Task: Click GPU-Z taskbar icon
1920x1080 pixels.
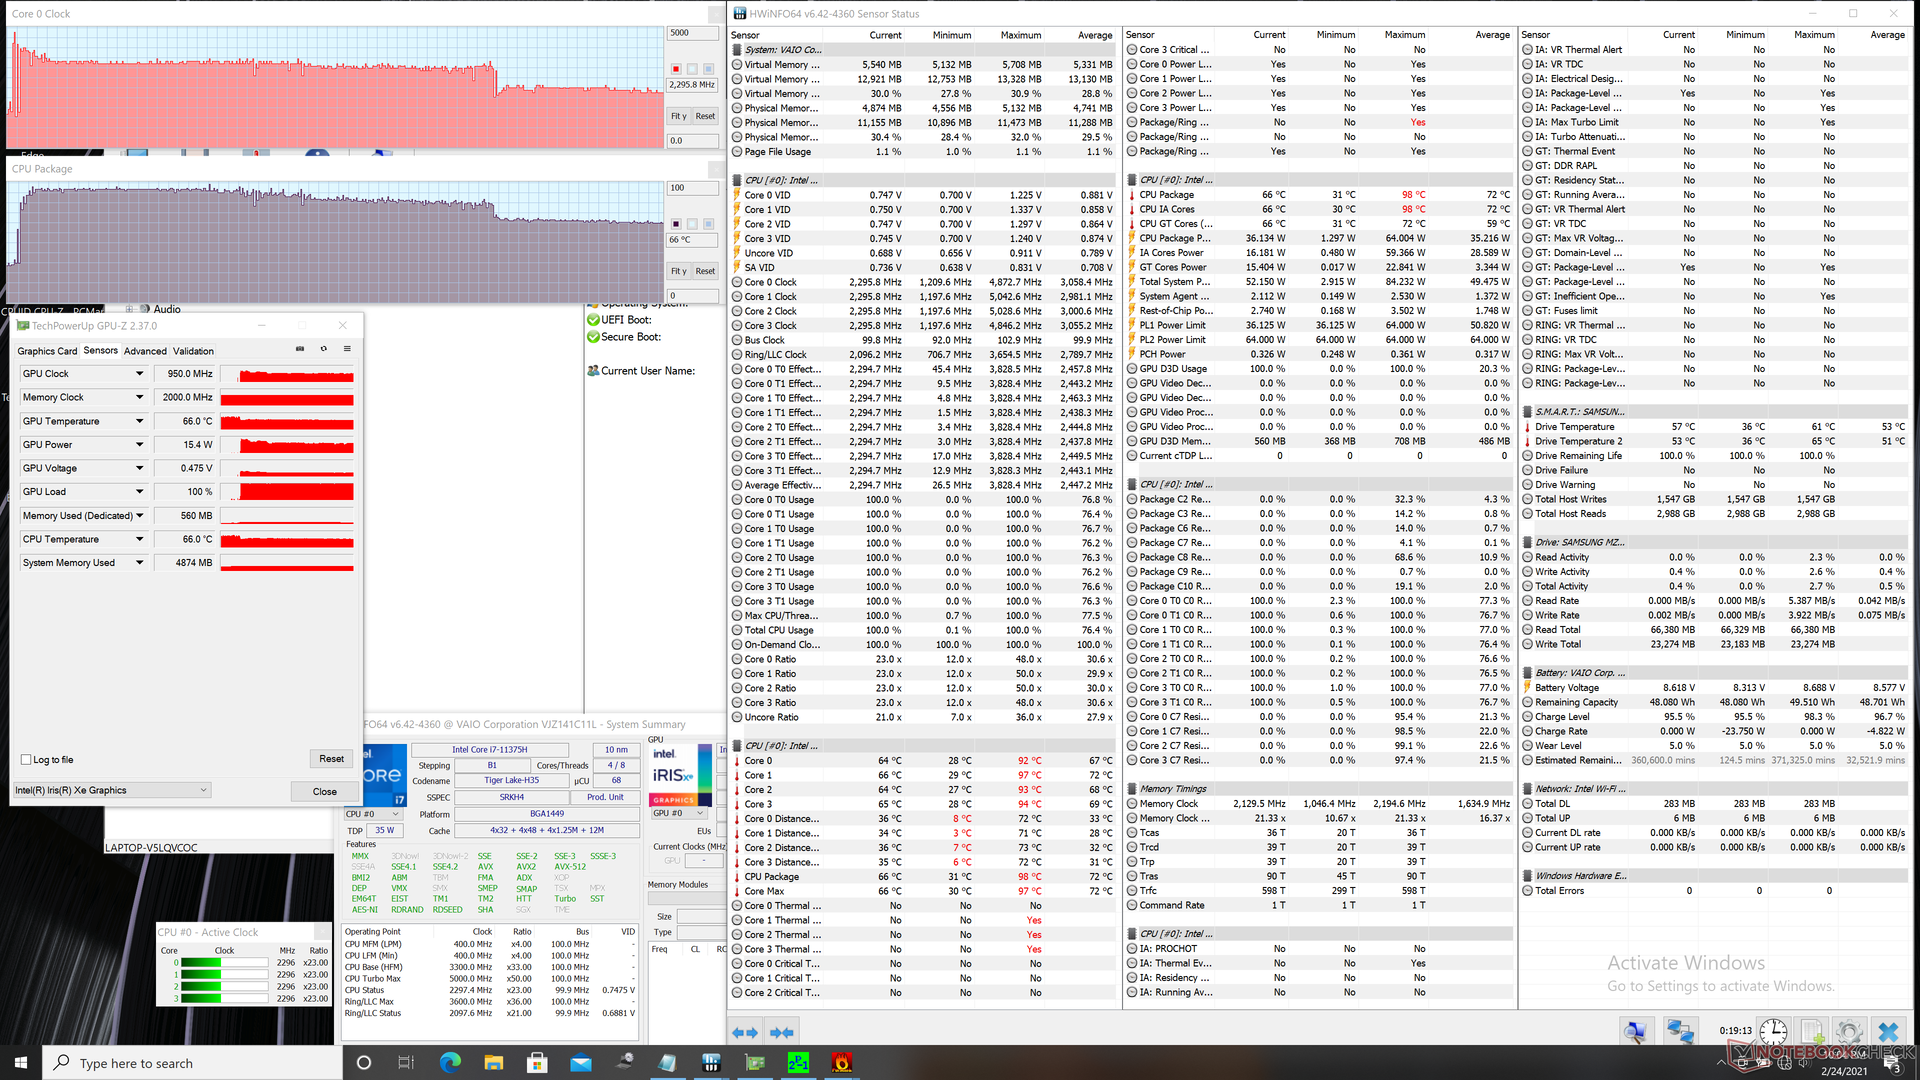Action: (x=755, y=1062)
